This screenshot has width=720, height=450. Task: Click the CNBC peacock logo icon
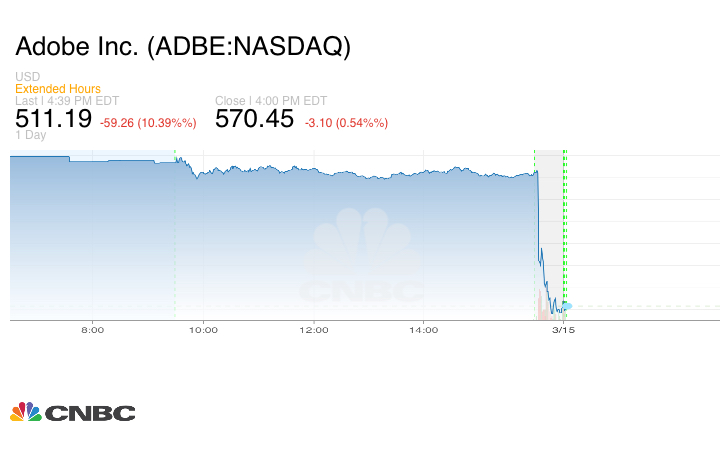coord(26,412)
